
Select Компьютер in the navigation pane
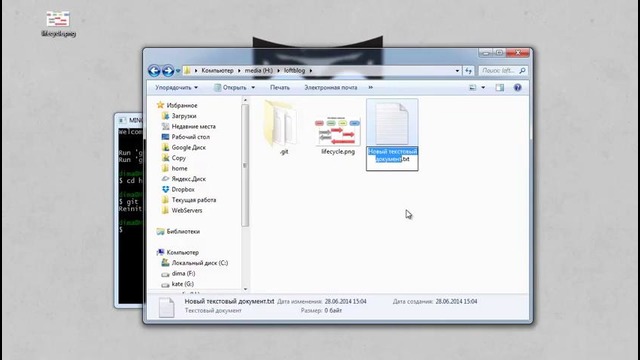(x=182, y=252)
